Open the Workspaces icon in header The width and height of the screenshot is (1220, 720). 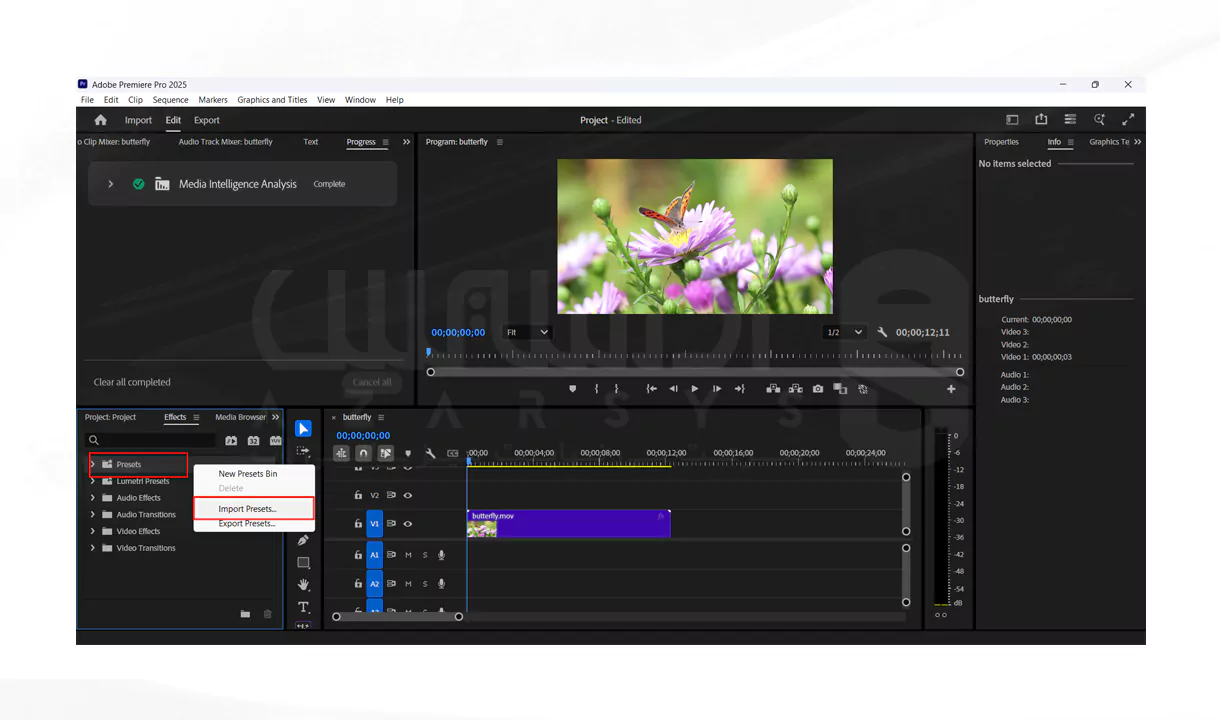pyautogui.click(x=1012, y=120)
